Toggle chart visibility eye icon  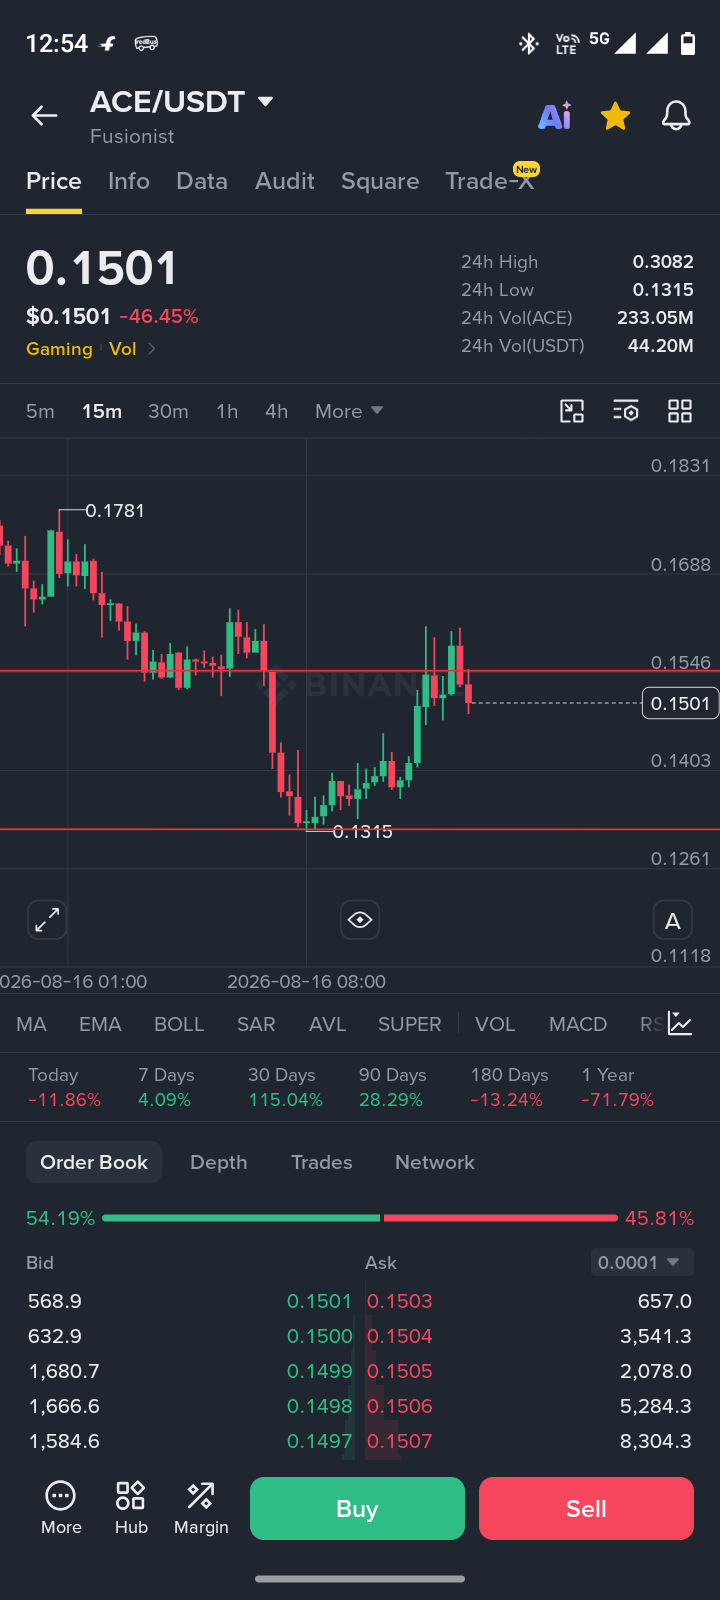(360, 919)
